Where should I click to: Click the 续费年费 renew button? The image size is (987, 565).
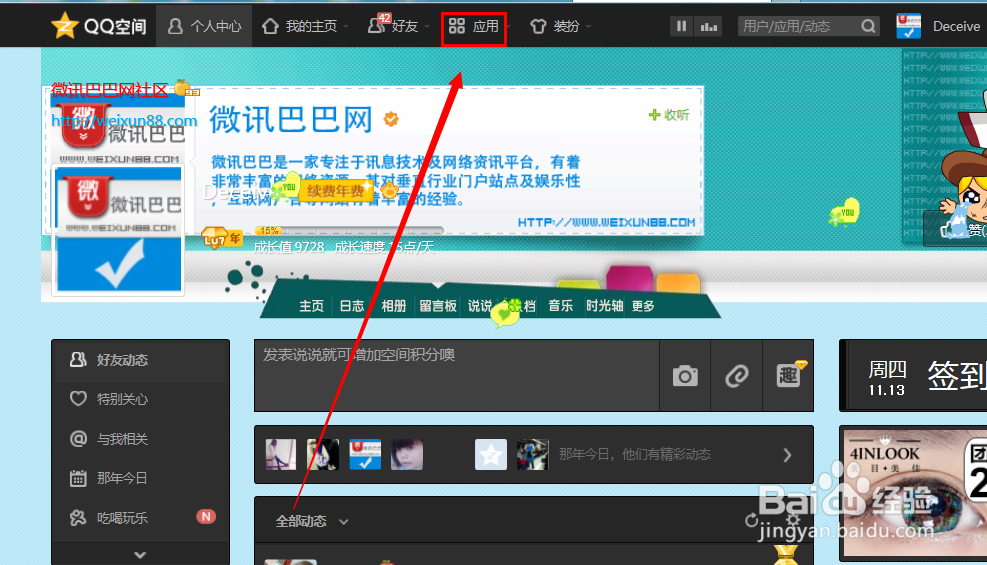click(x=335, y=190)
